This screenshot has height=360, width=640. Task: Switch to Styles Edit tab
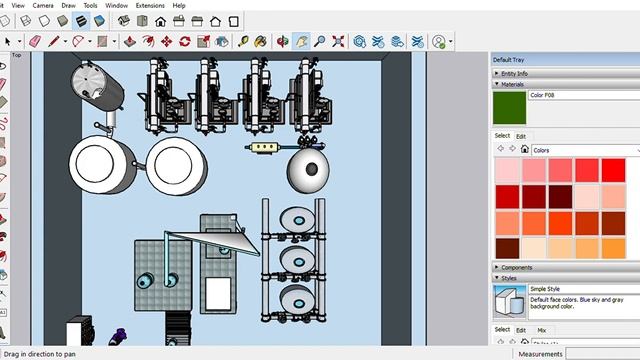pyautogui.click(x=521, y=330)
